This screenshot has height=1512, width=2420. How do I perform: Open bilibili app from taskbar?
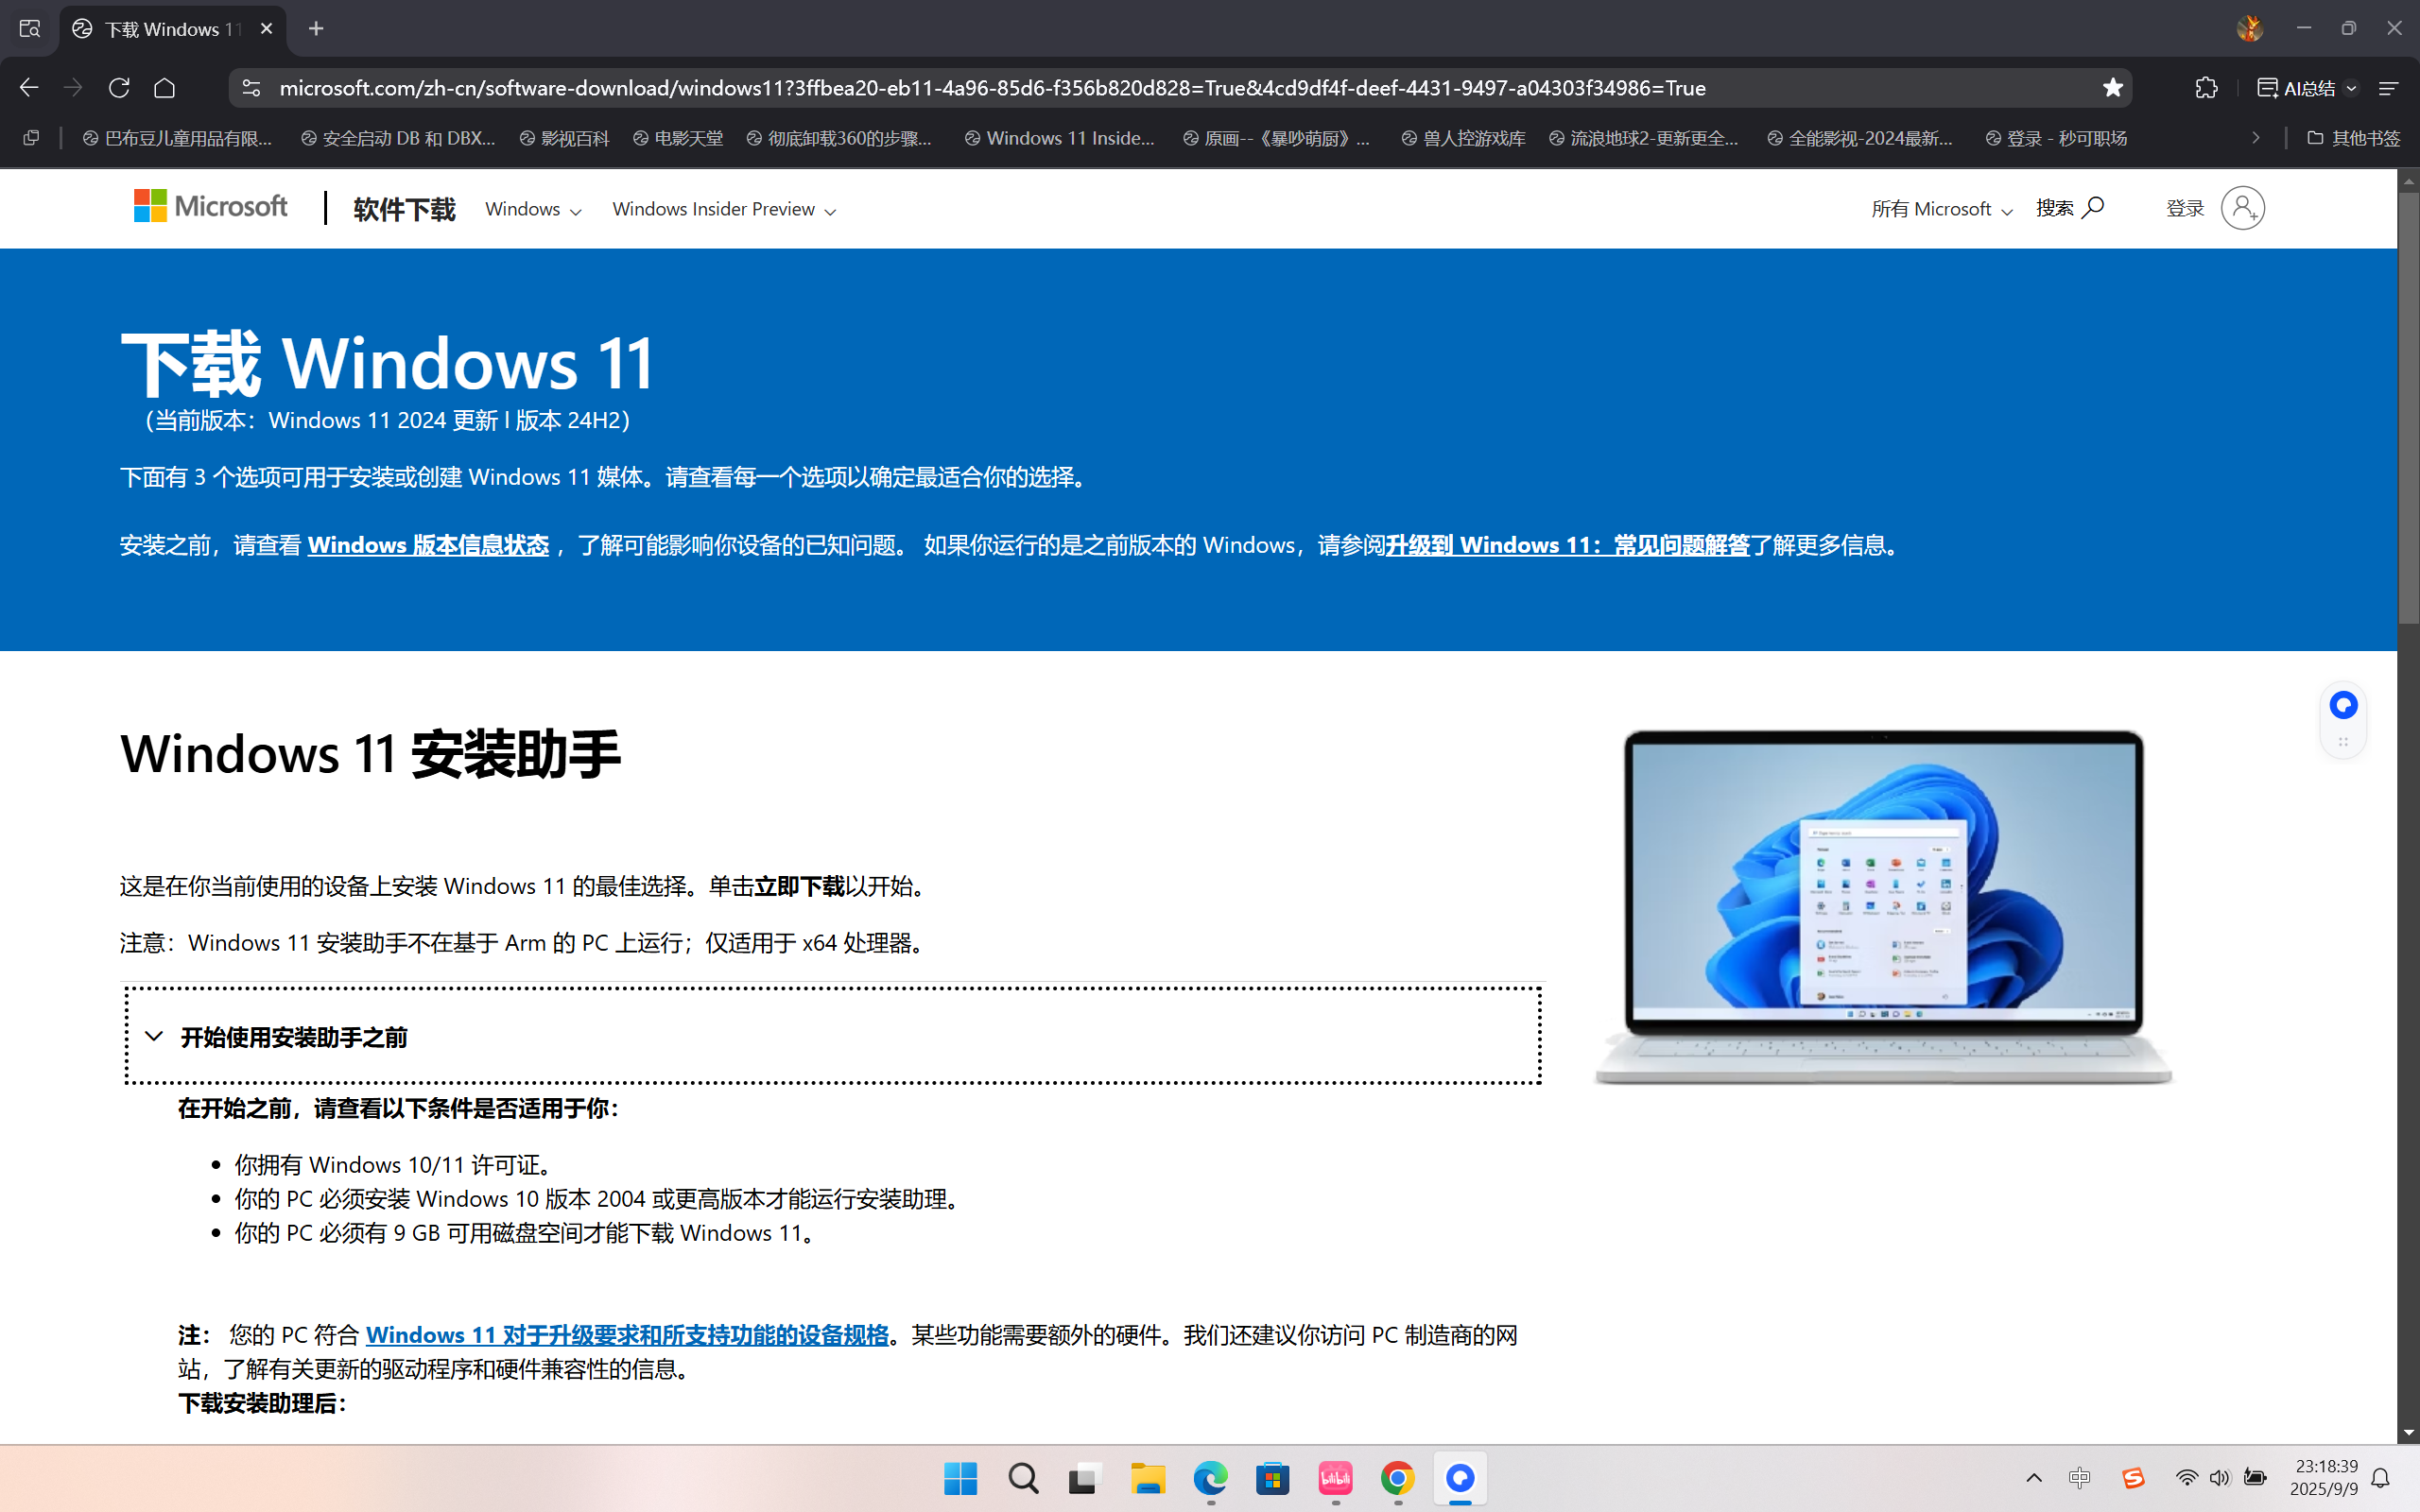(1335, 1478)
